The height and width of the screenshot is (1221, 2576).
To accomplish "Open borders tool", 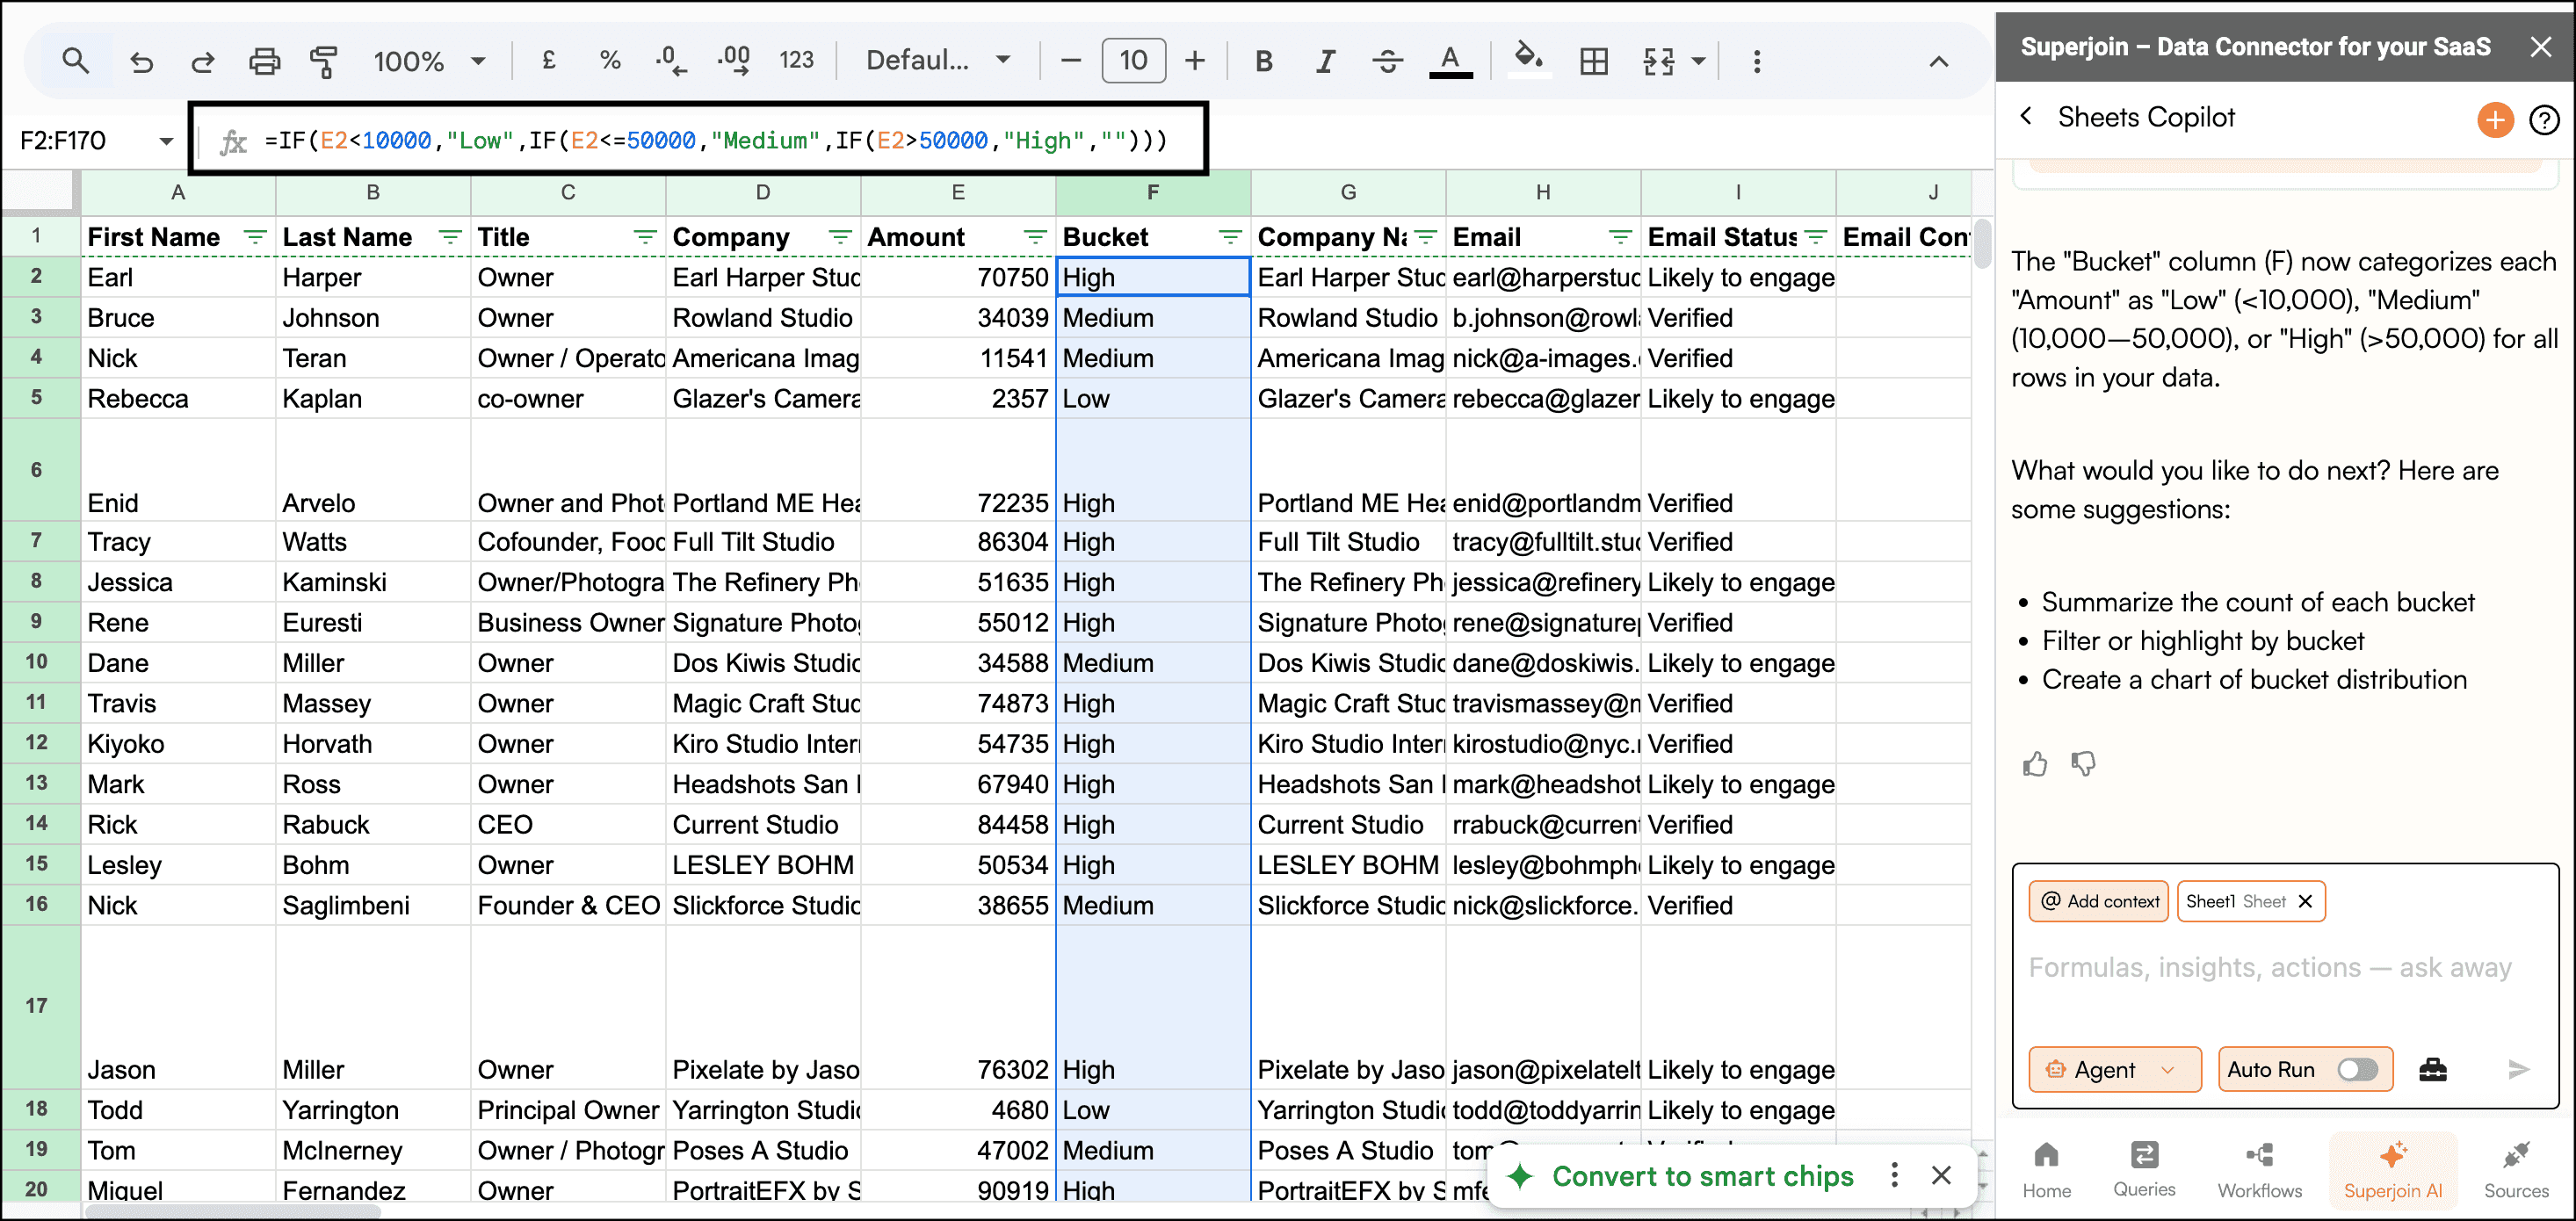I will pyautogui.click(x=1594, y=62).
